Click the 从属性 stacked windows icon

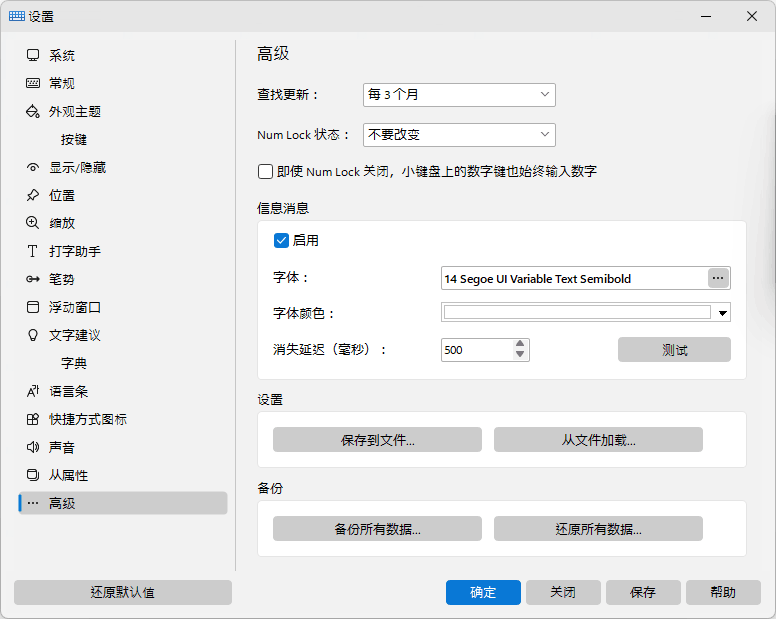coord(33,476)
